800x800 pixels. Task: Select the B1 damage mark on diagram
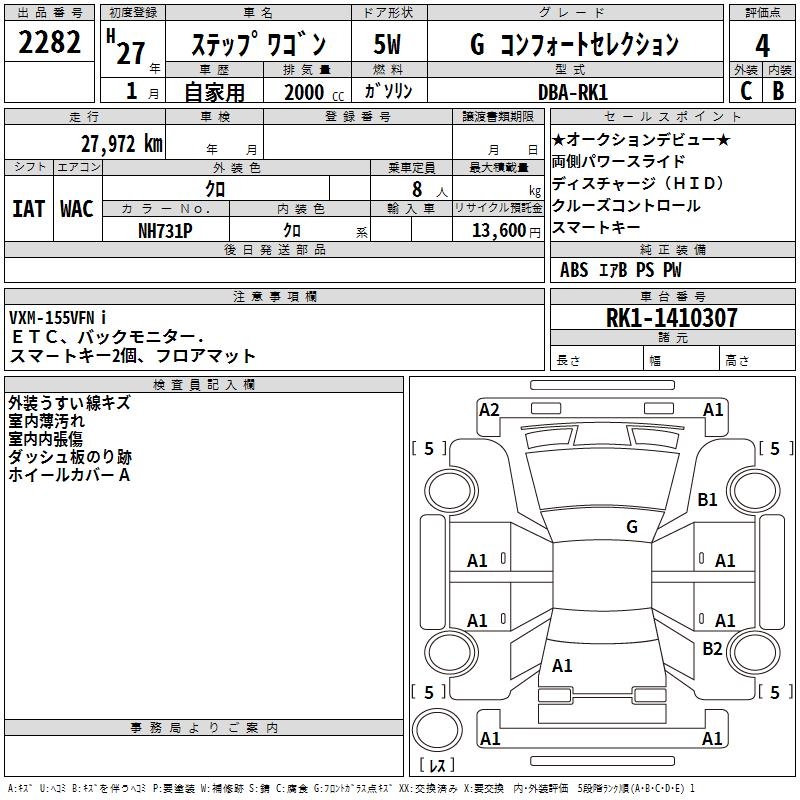pos(707,499)
